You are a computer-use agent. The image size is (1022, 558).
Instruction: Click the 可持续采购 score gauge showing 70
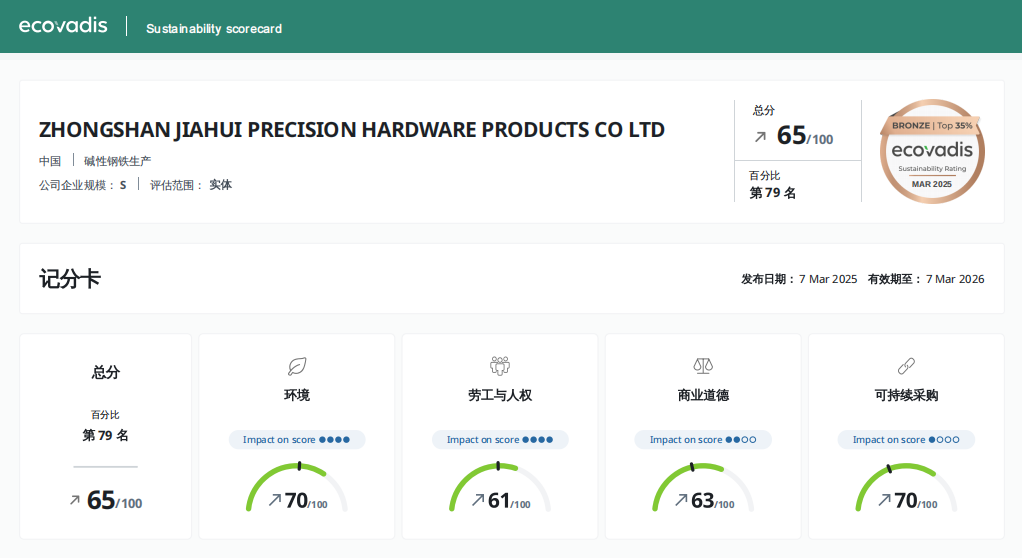point(906,488)
